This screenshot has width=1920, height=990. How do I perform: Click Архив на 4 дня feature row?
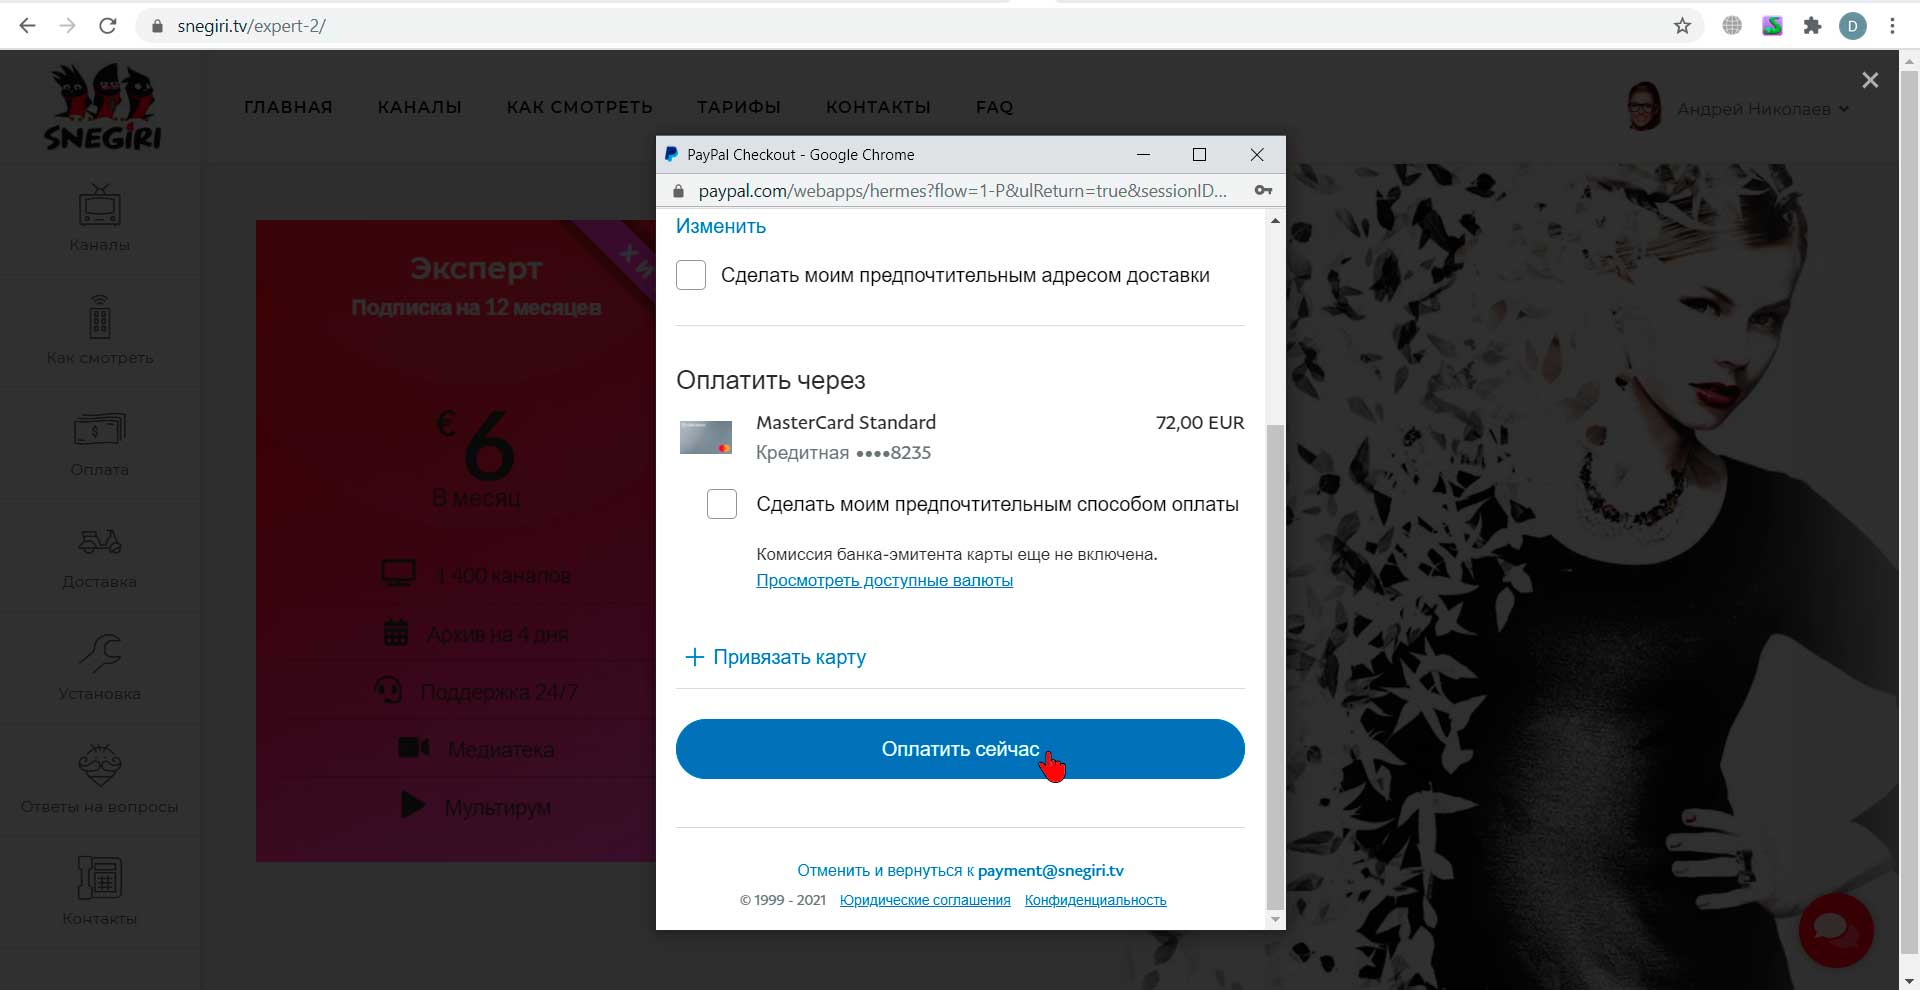[476, 633]
